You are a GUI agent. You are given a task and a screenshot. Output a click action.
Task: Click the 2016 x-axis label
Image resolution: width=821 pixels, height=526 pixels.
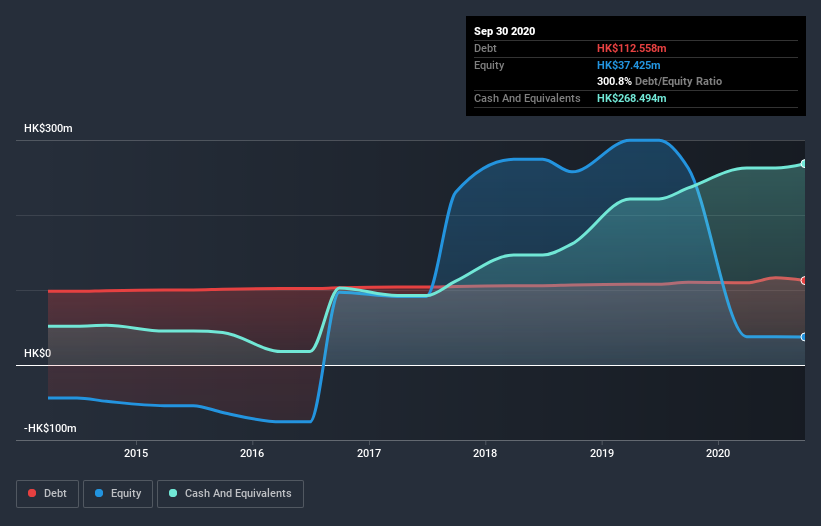252,453
